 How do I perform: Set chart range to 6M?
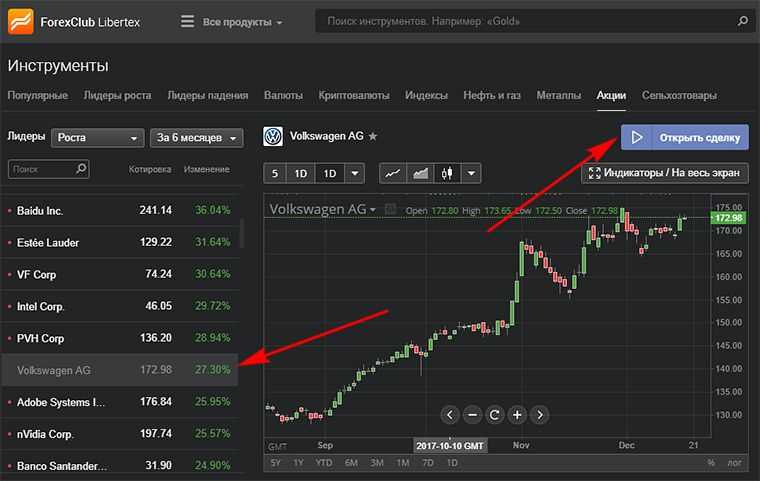(x=351, y=463)
